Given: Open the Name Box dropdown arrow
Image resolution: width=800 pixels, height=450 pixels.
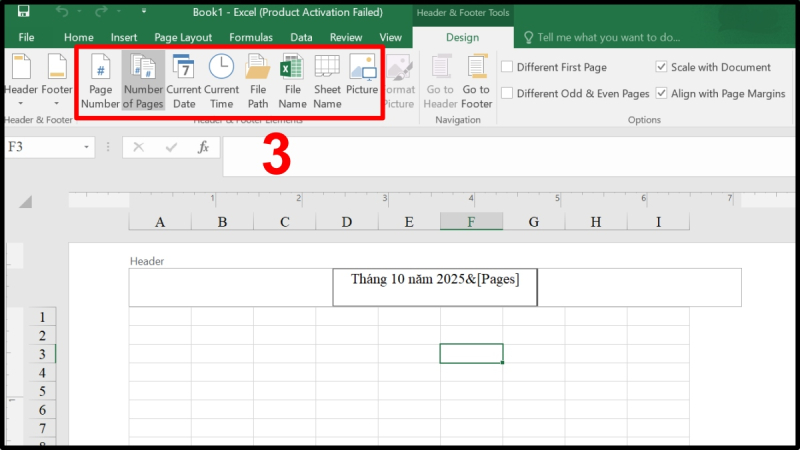Looking at the screenshot, I should (86, 147).
